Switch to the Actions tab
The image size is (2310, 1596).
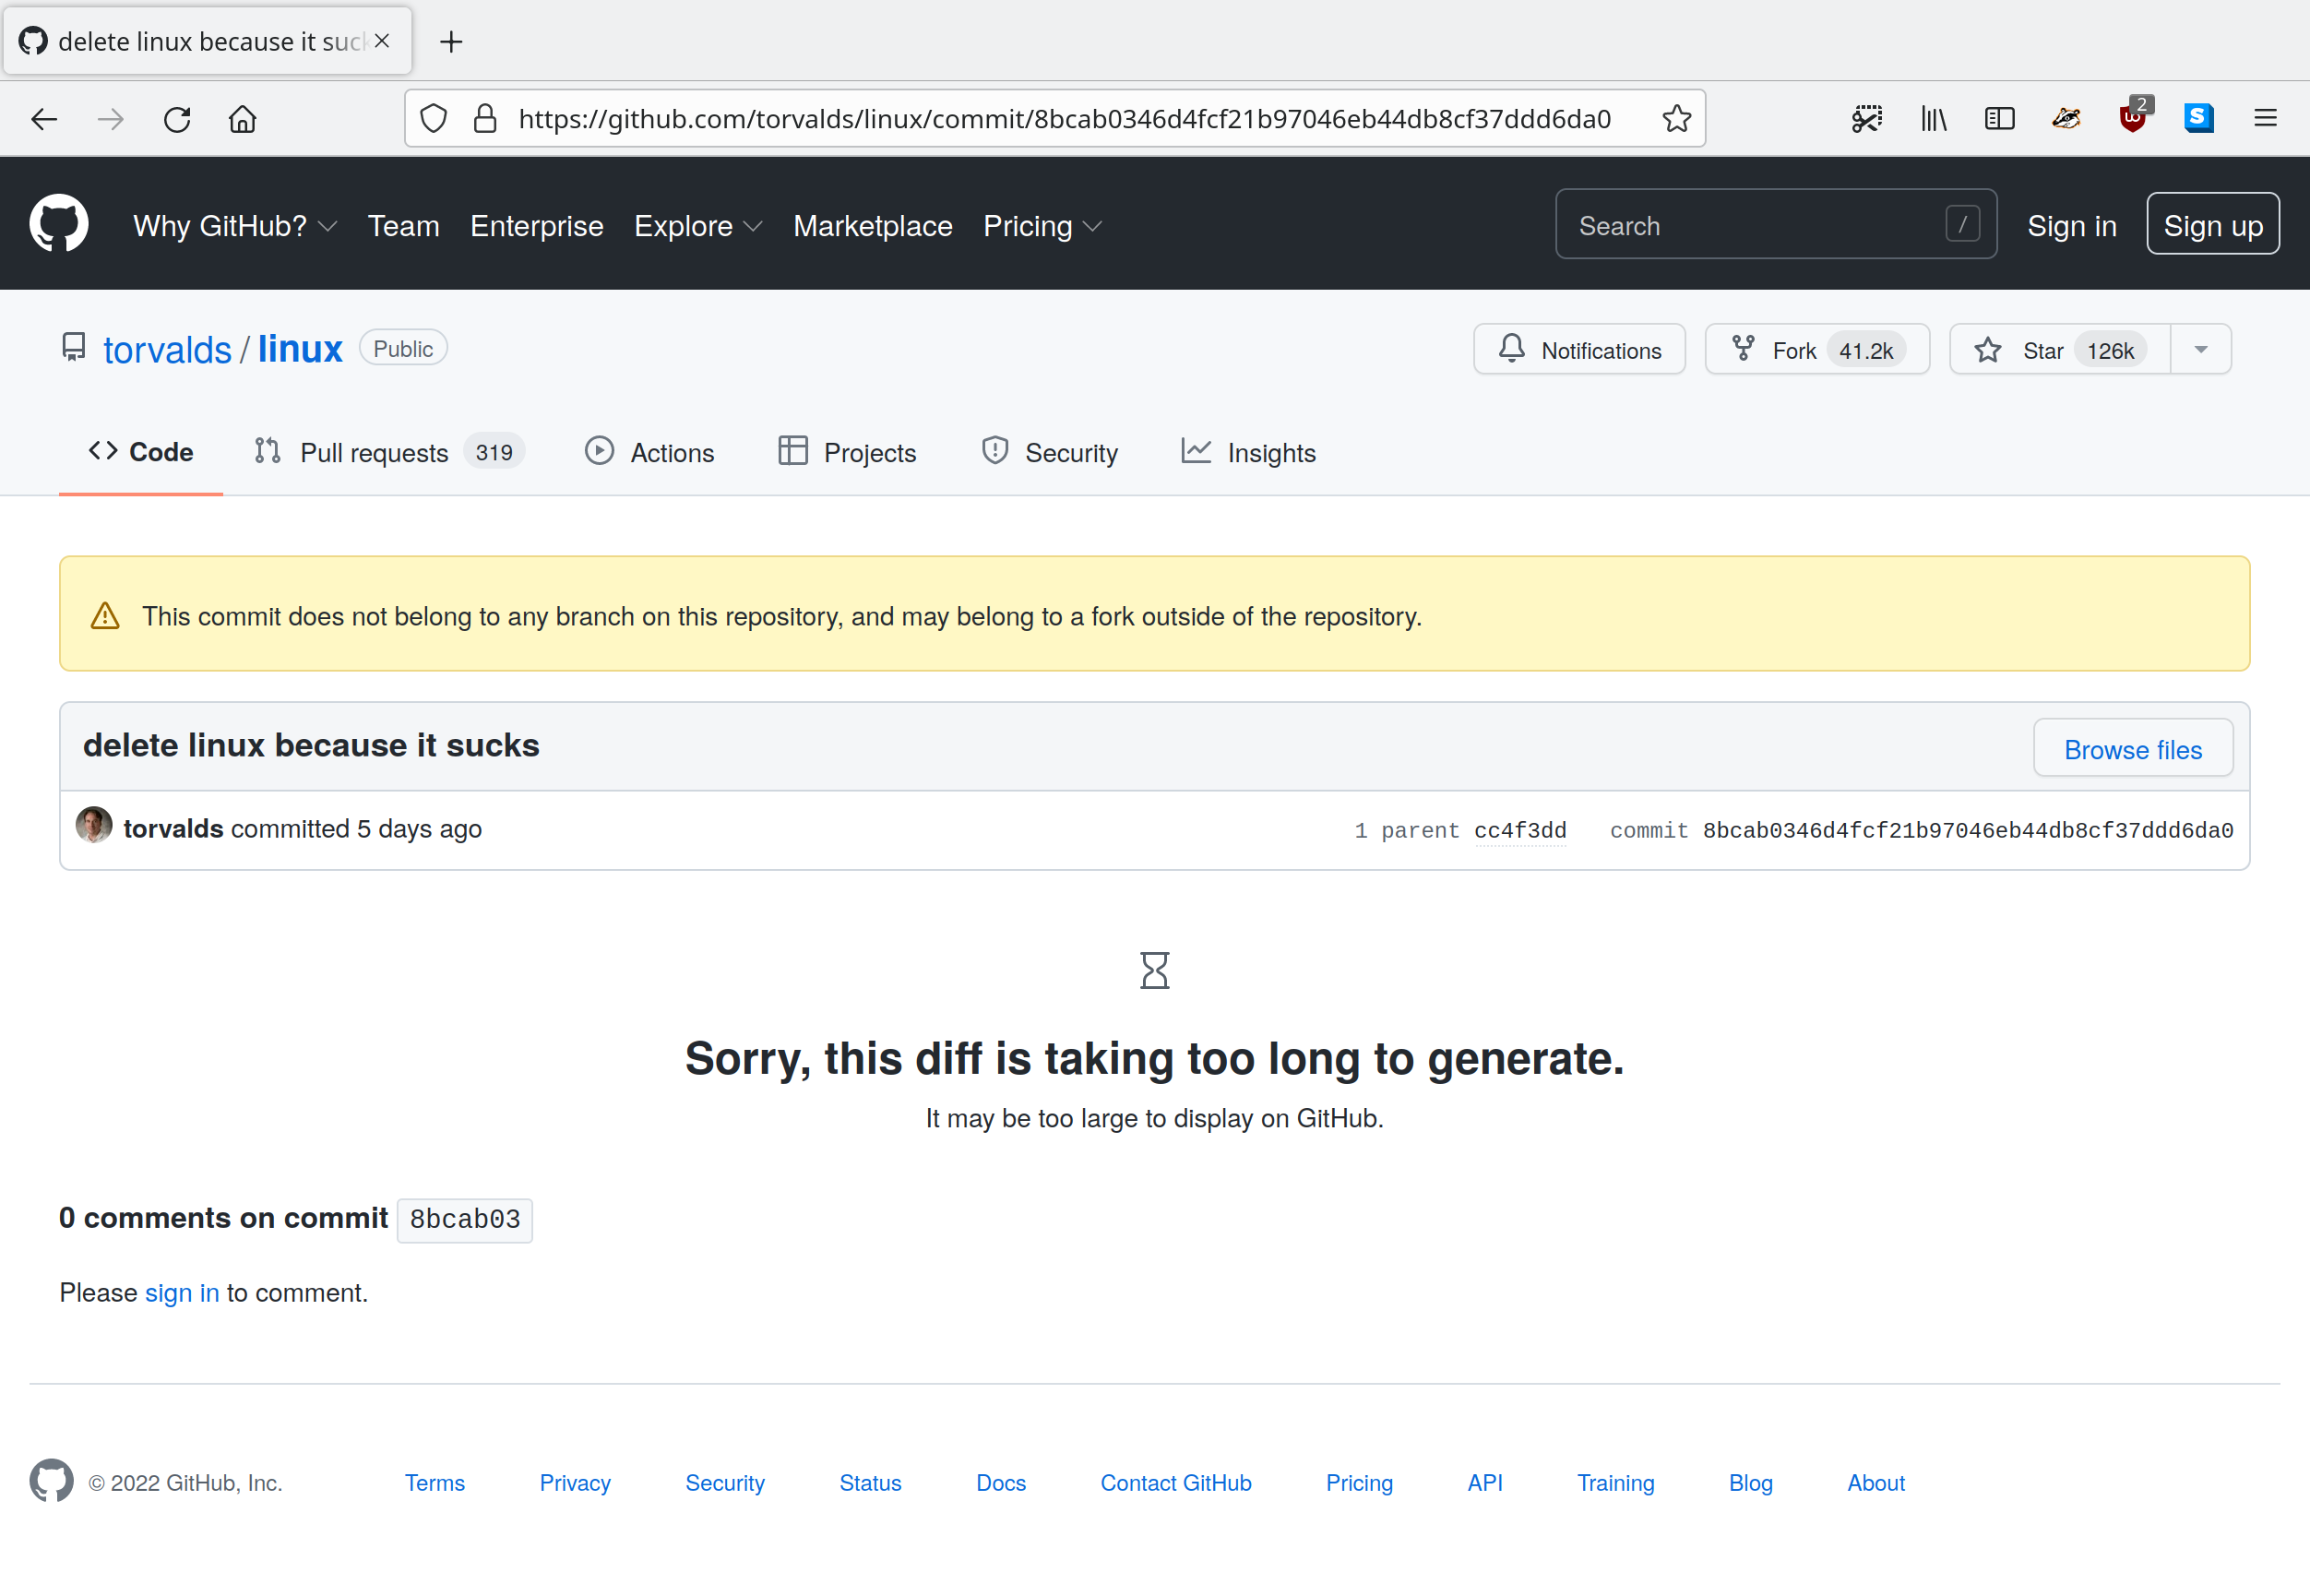tap(650, 452)
